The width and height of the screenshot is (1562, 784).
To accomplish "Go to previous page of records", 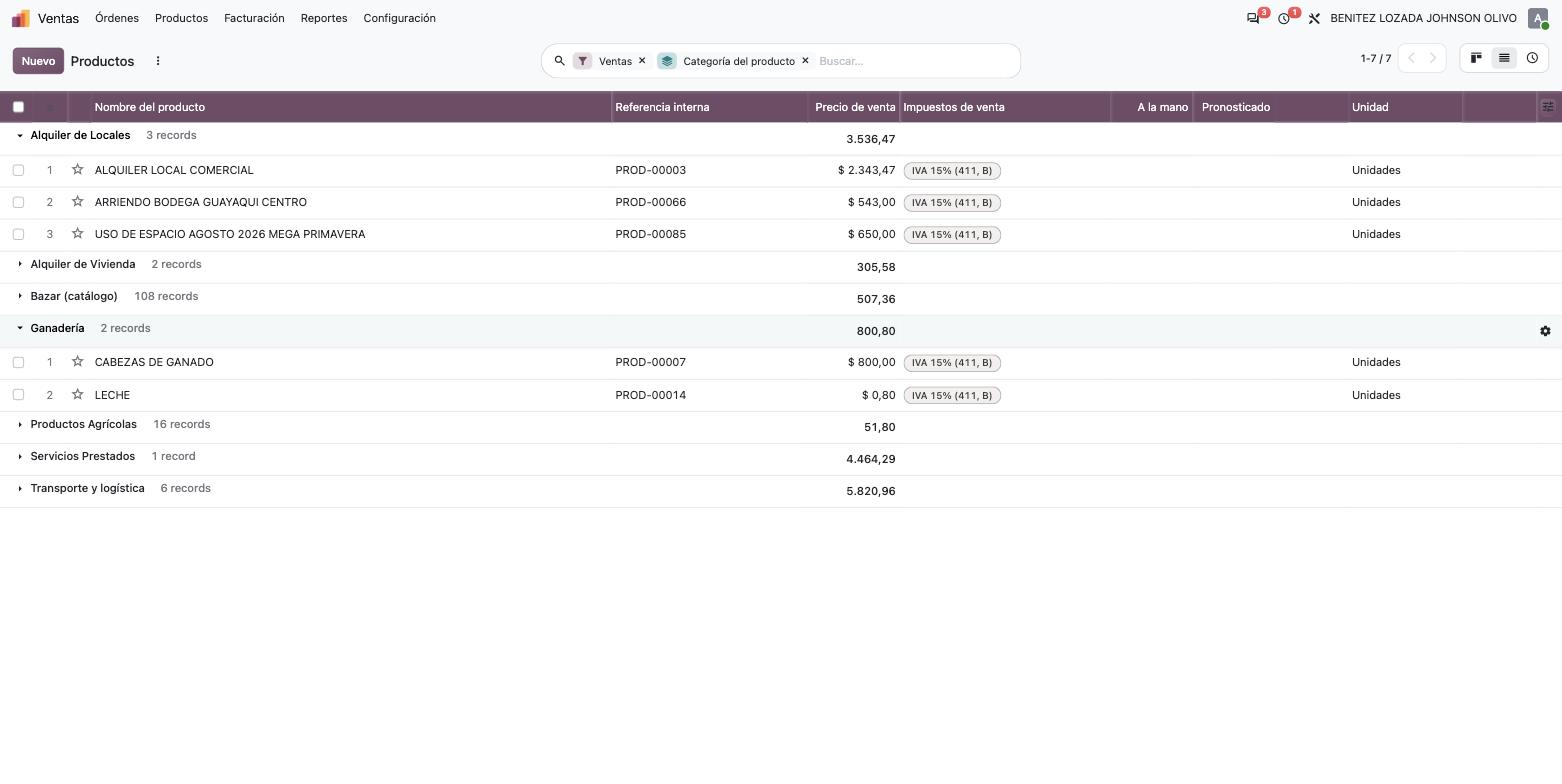I will click(1411, 58).
